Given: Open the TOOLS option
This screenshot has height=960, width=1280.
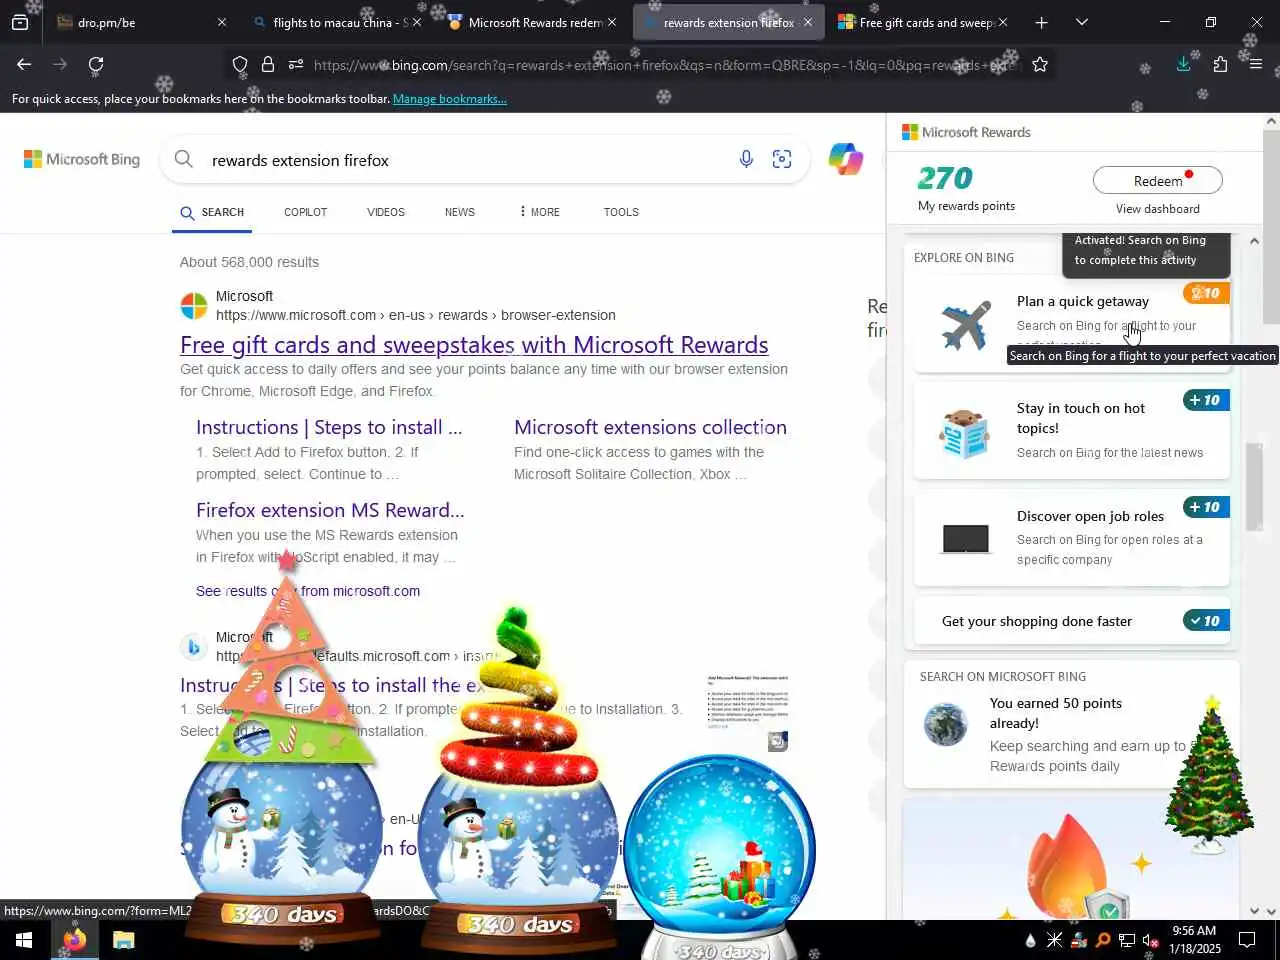Looking at the screenshot, I should [621, 212].
